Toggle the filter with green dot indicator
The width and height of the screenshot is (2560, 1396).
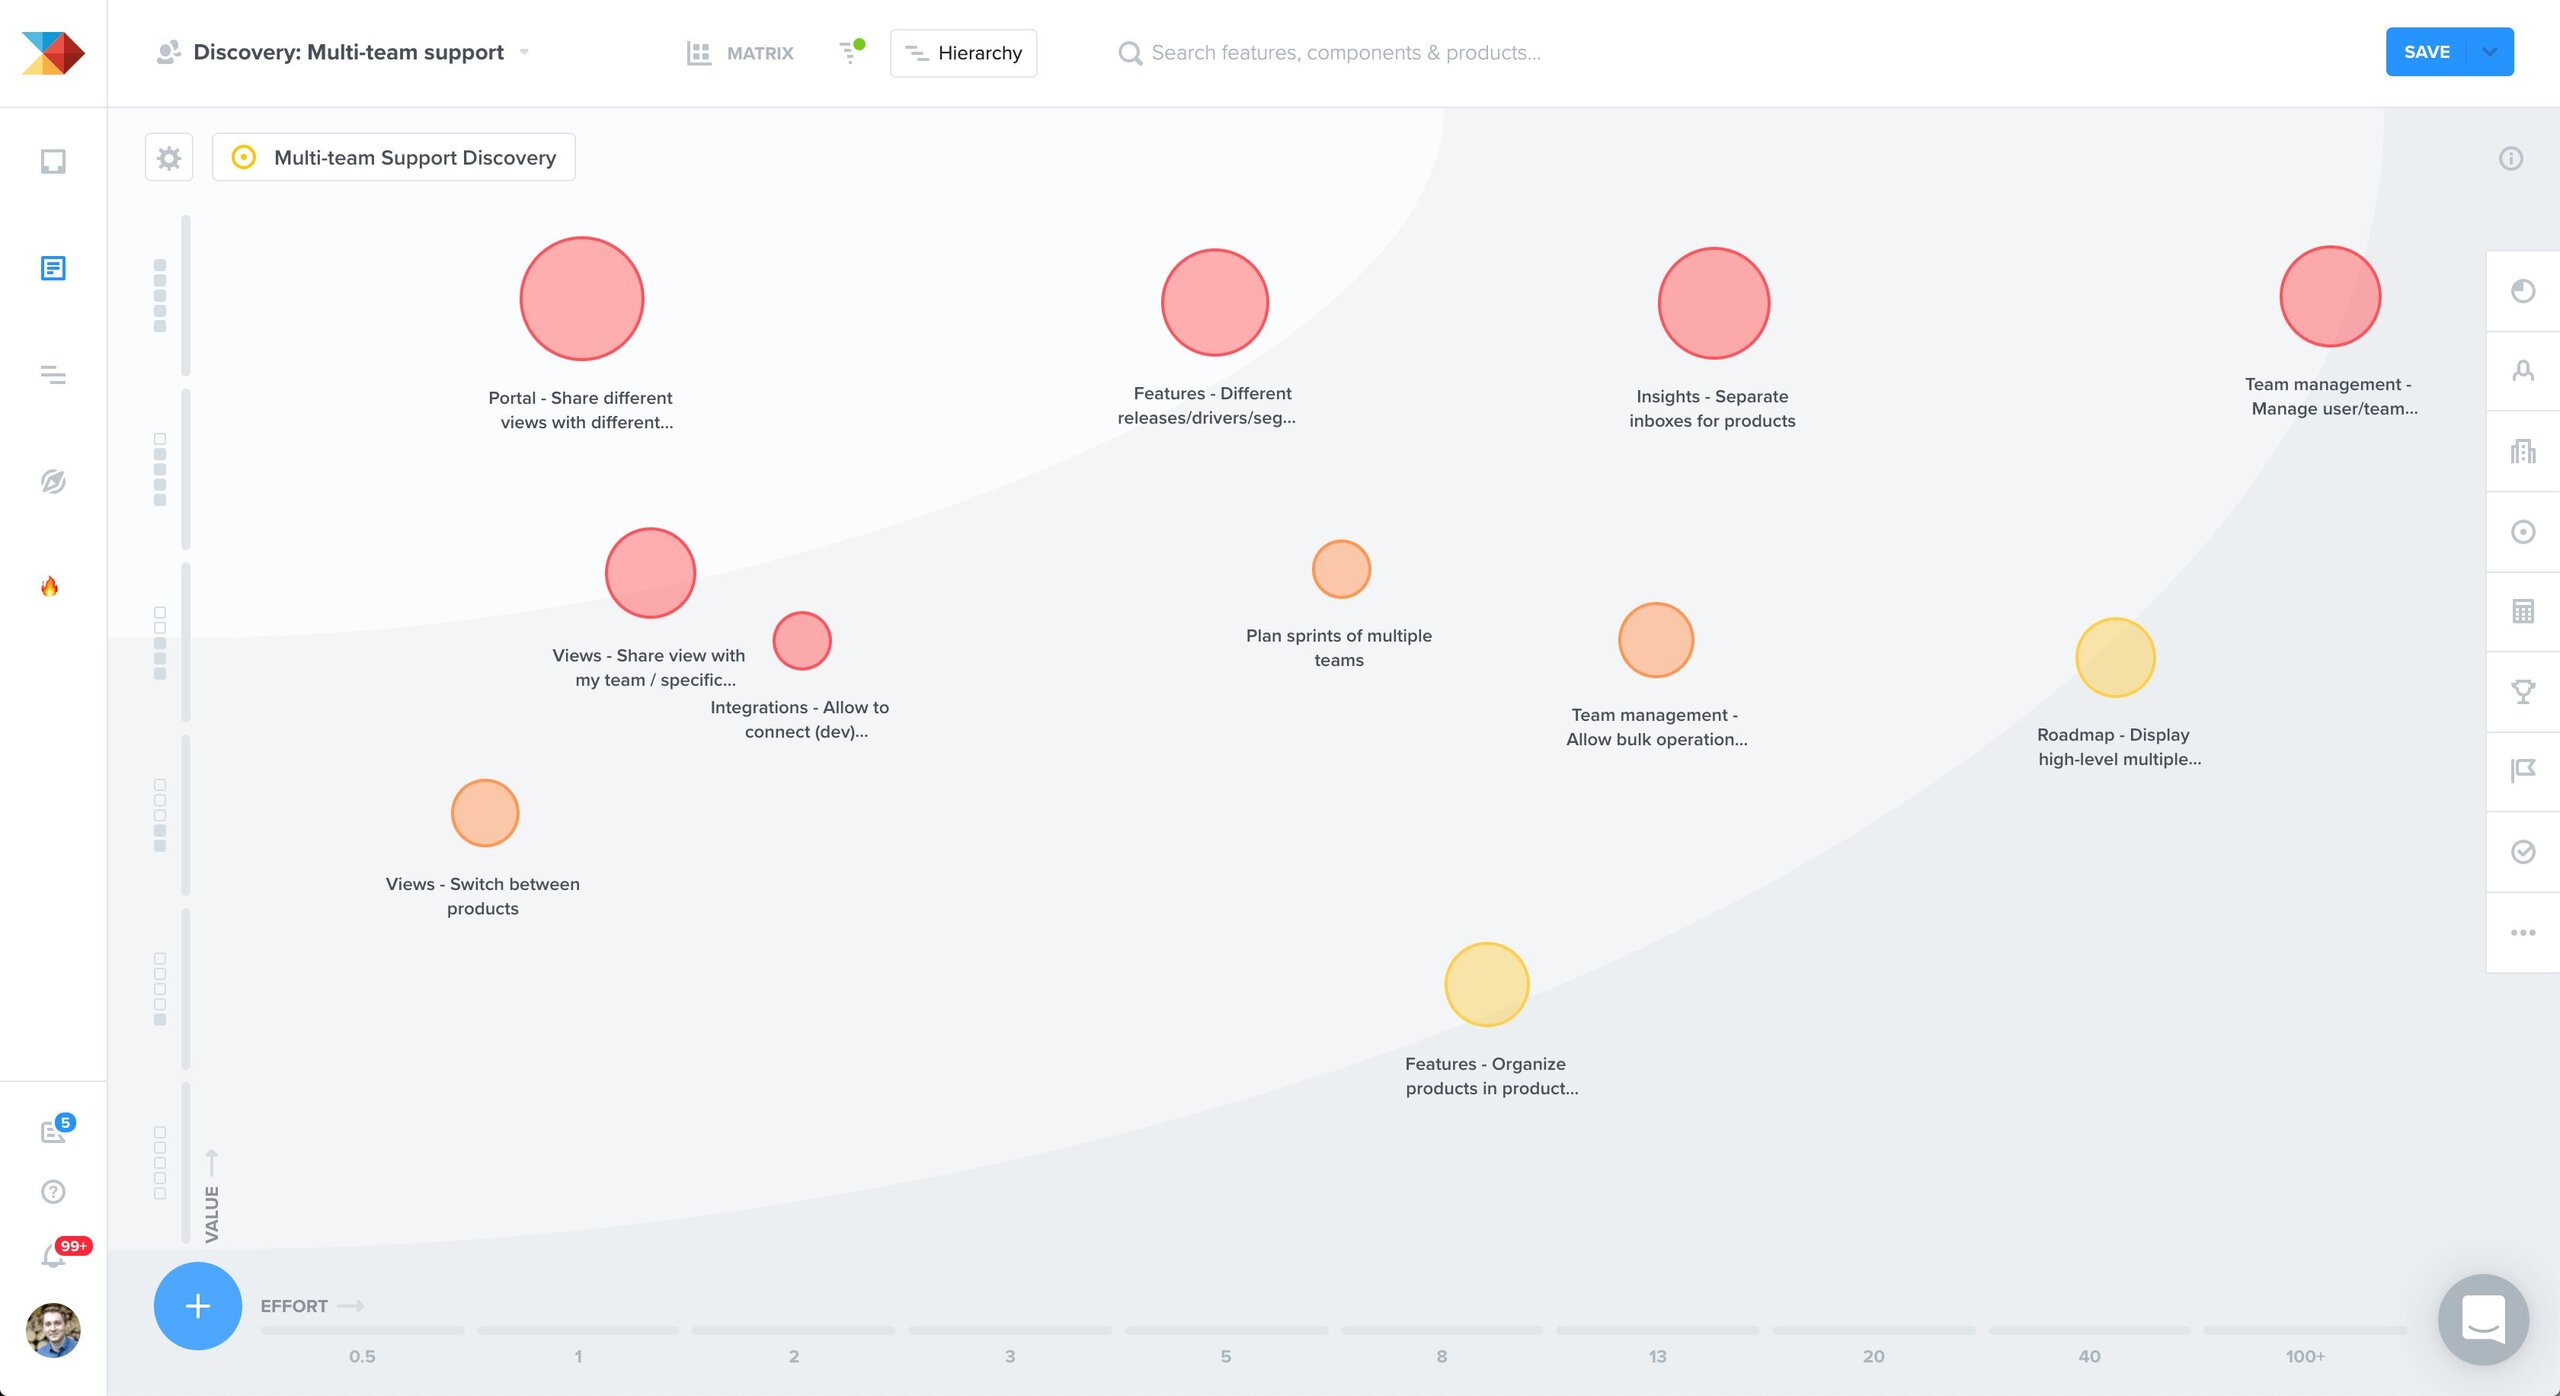tap(851, 53)
